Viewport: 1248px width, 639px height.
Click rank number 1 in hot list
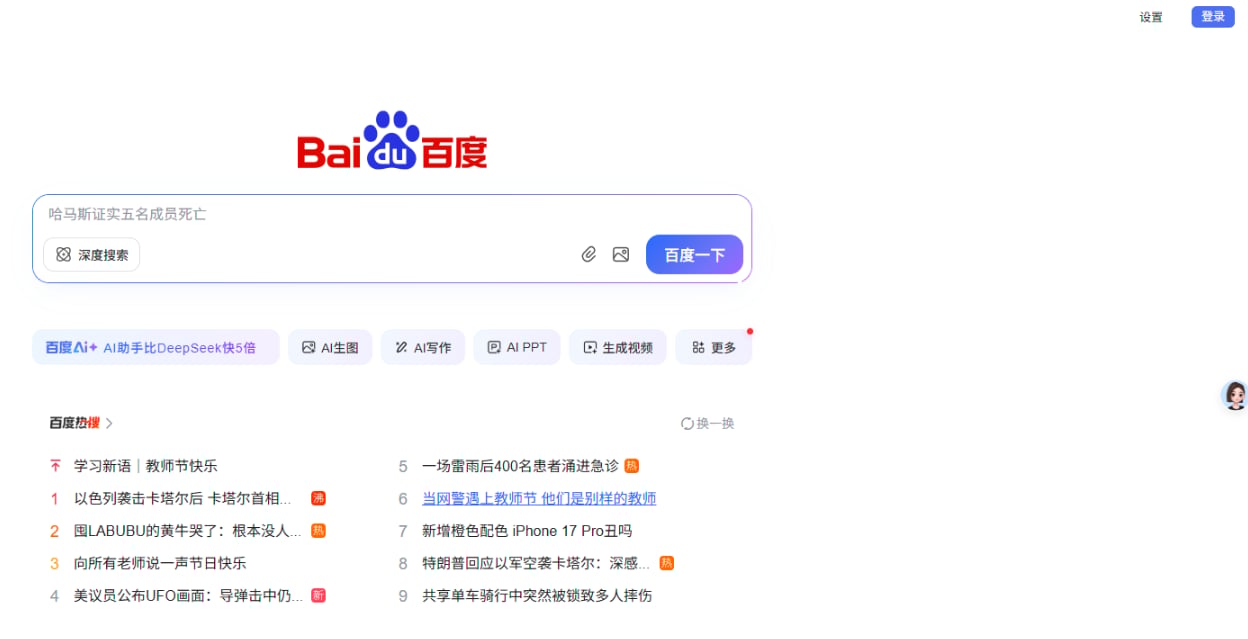[55, 498]
